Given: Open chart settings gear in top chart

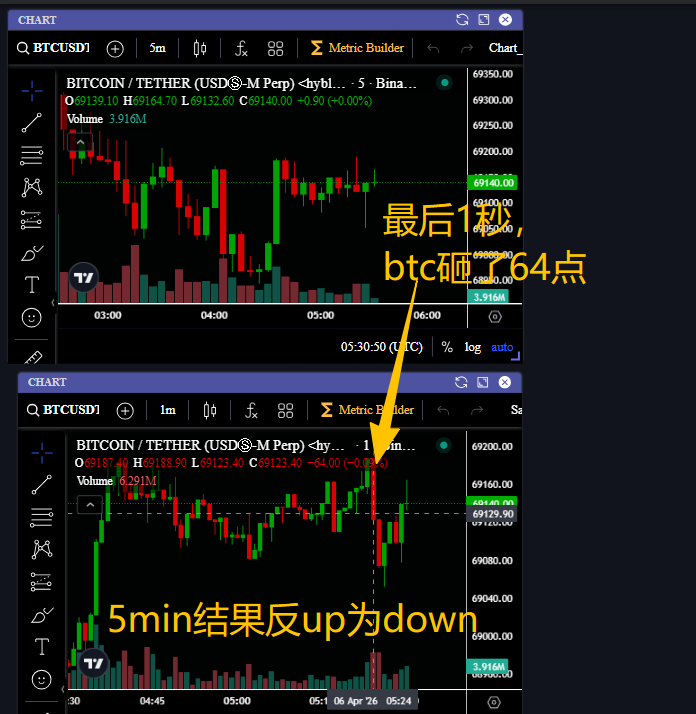Looking at the screenshot, I should pyautogui.click(x=495, y=316).
